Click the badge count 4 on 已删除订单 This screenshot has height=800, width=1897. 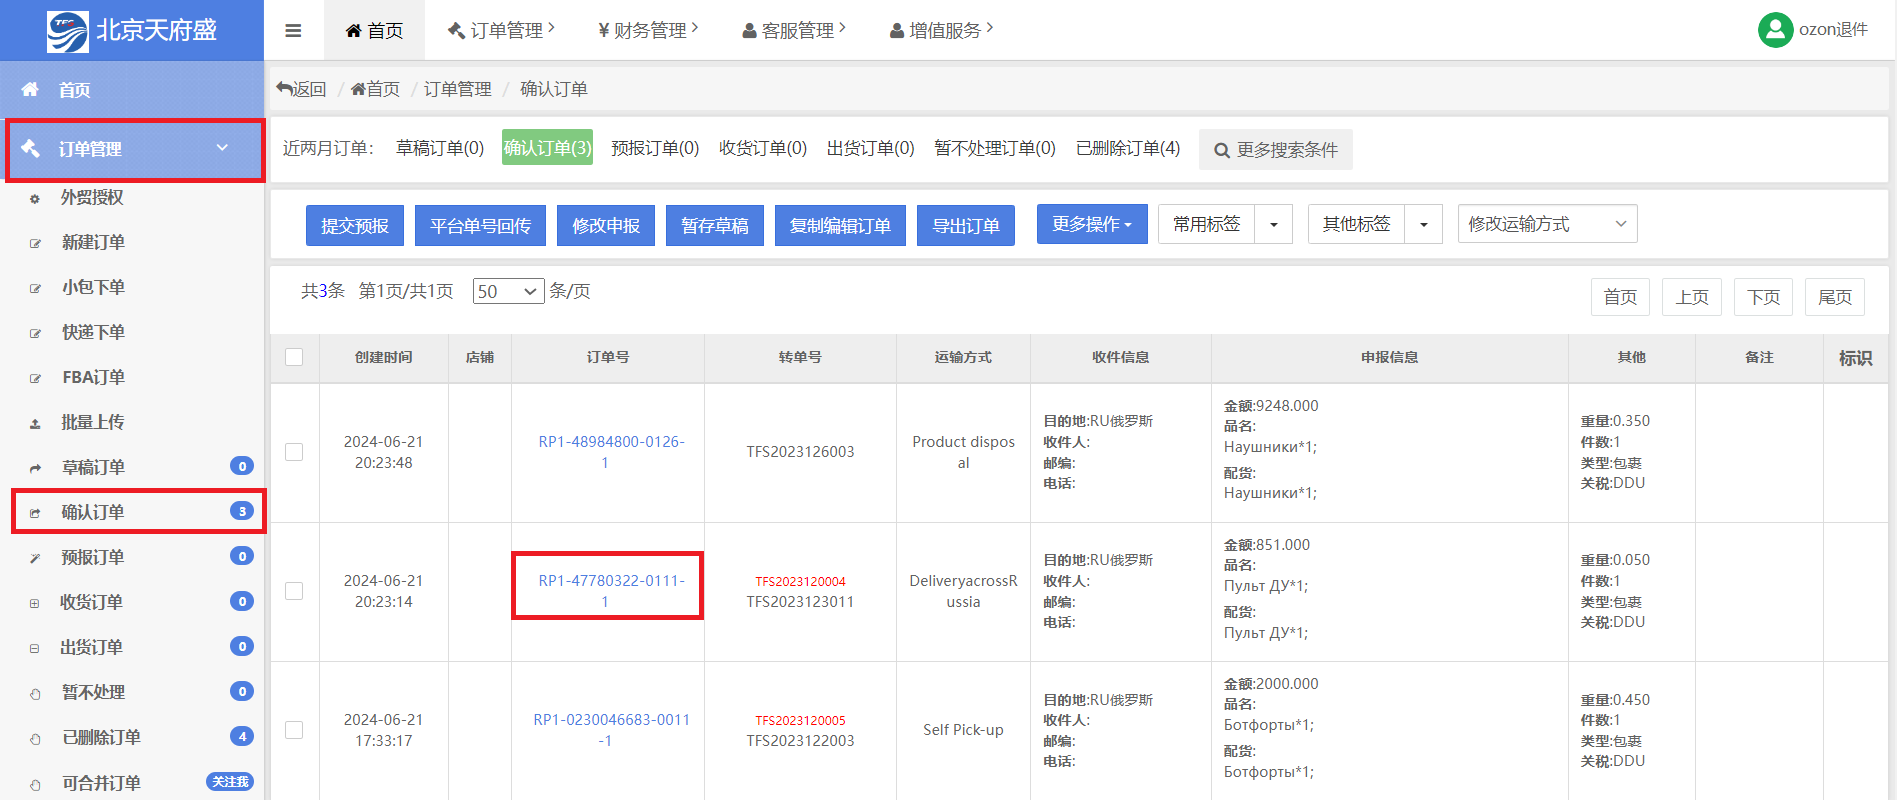click(241, 736)
